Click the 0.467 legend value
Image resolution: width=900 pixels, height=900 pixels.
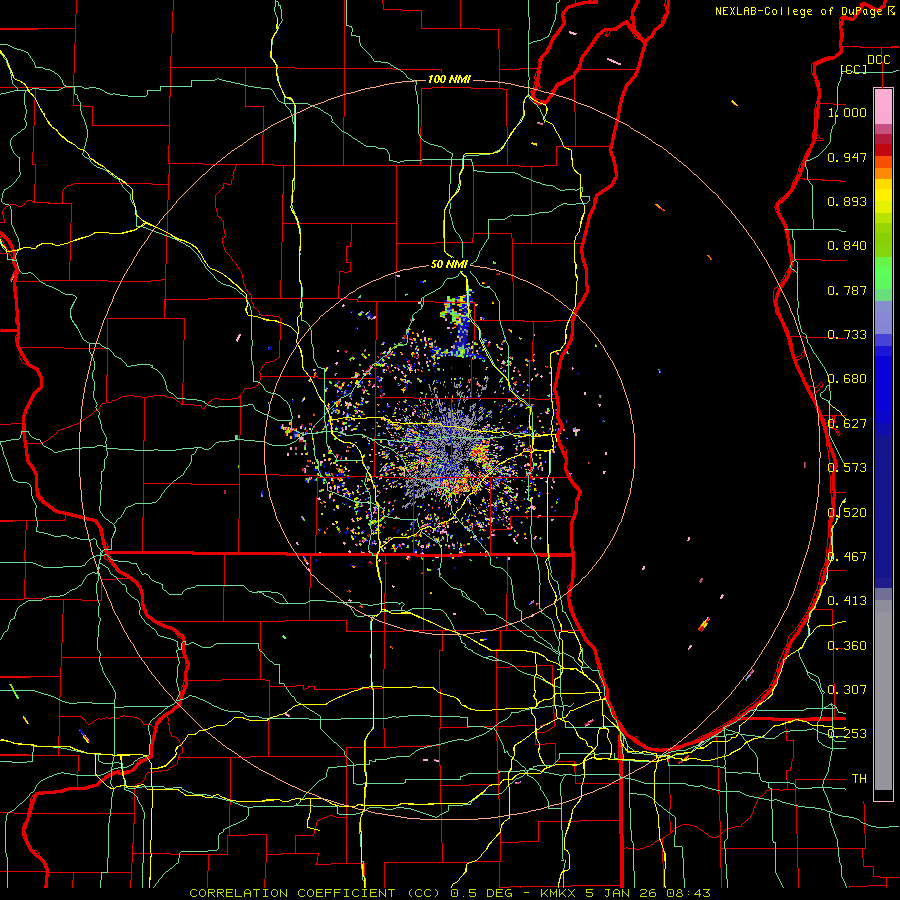pyautogui.click(x=847, y=557)
